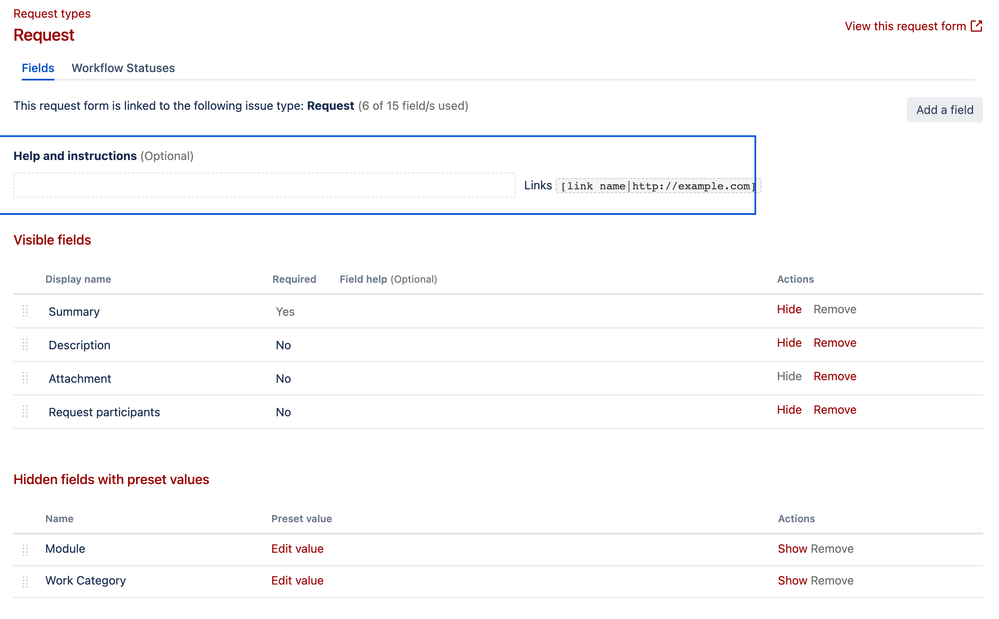
Task: Click the Module row drag handle
Action: [x=25, y=550]
